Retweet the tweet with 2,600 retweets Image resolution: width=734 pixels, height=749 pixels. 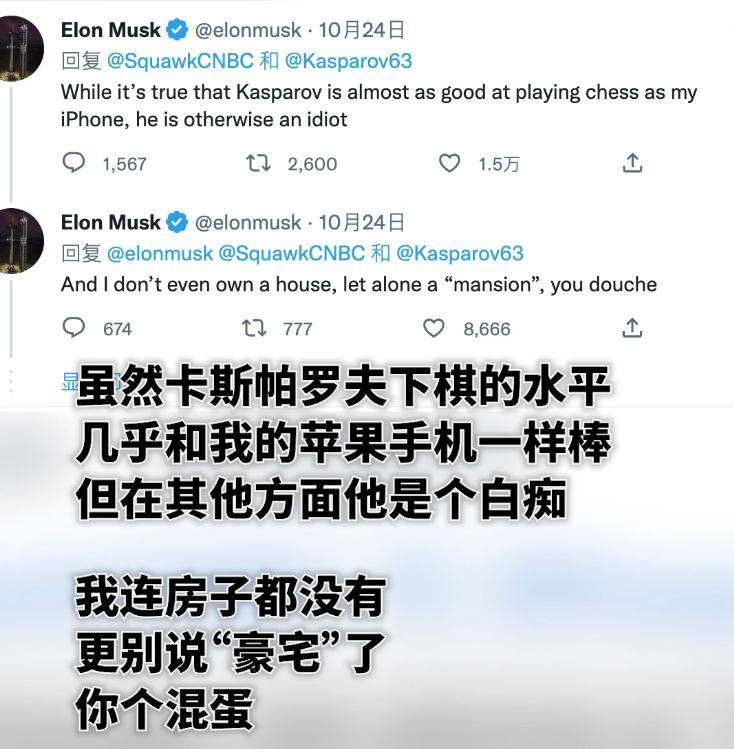click(258, 163)
